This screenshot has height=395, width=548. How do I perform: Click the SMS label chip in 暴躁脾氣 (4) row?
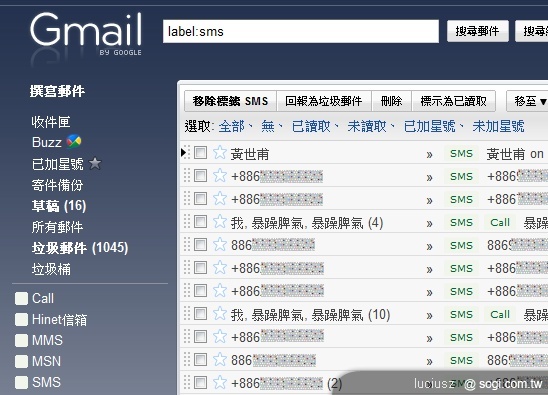click(461, 222)
